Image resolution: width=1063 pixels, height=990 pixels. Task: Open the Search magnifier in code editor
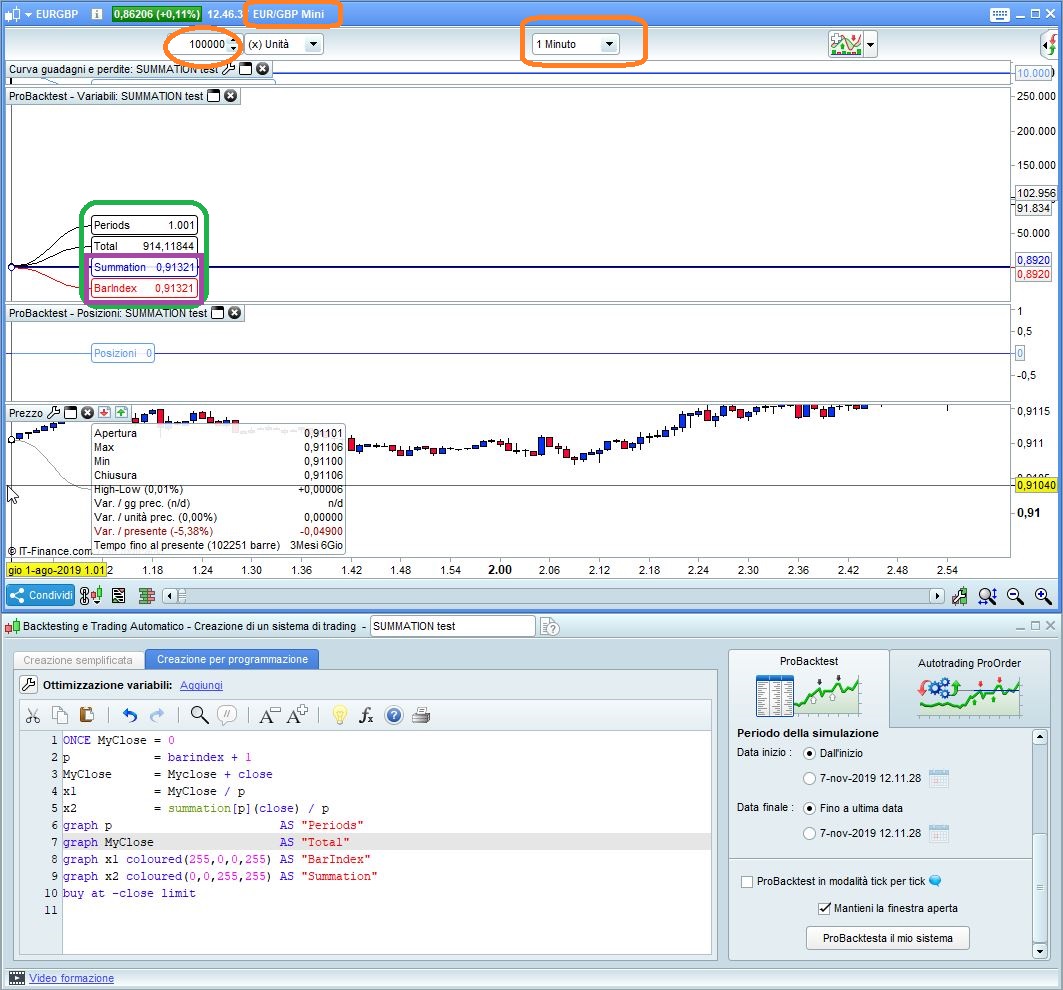(199, 715)
